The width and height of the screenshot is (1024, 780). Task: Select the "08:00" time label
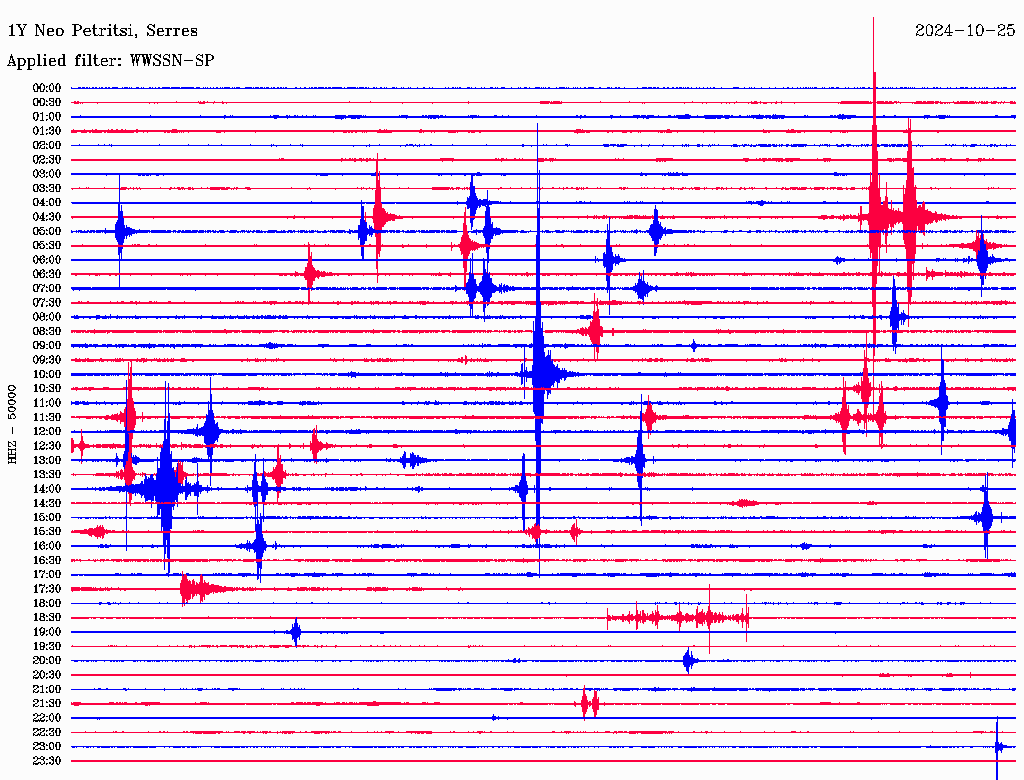click(46, 317)
